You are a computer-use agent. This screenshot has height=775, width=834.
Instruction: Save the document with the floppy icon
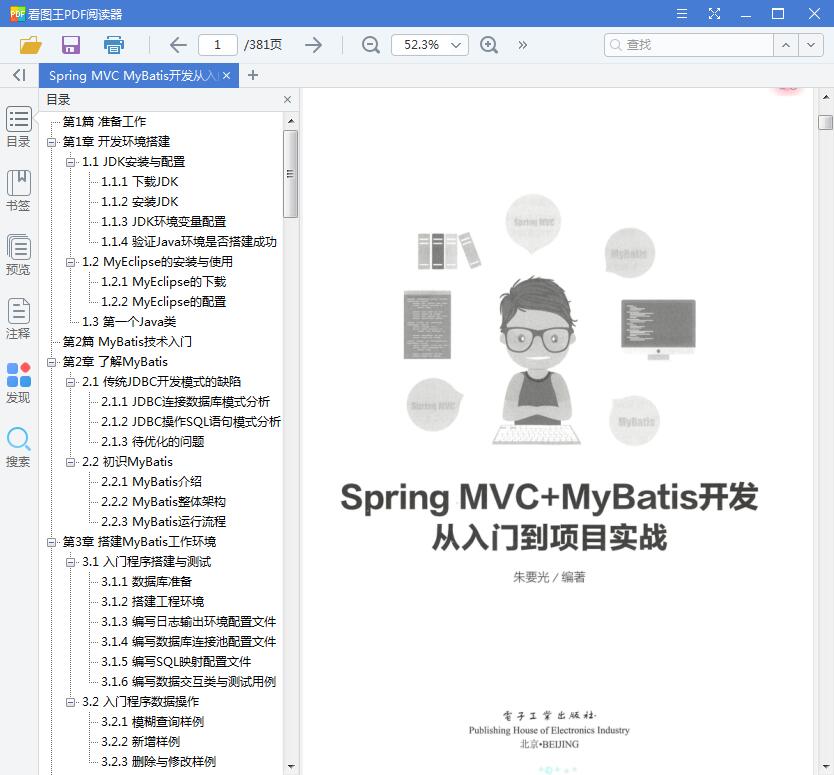[71, 45]
